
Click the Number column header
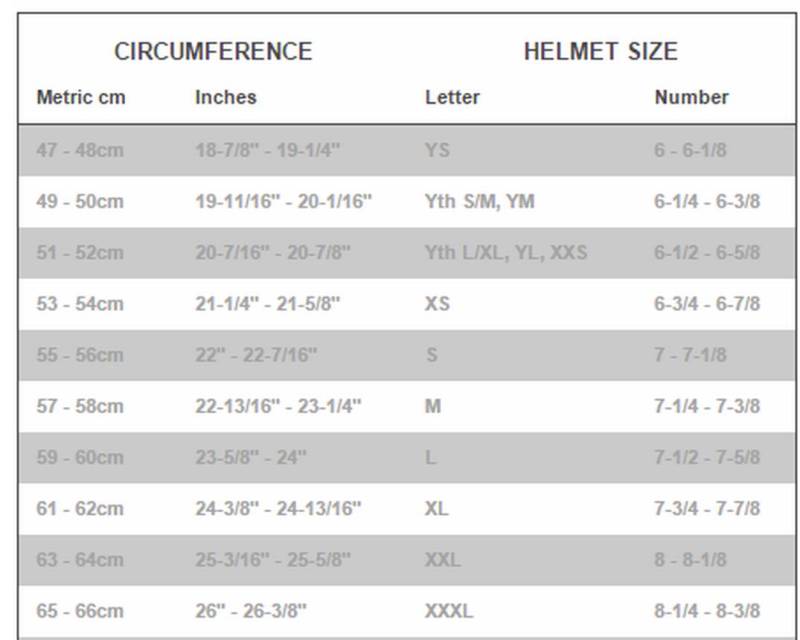(691, 98)
